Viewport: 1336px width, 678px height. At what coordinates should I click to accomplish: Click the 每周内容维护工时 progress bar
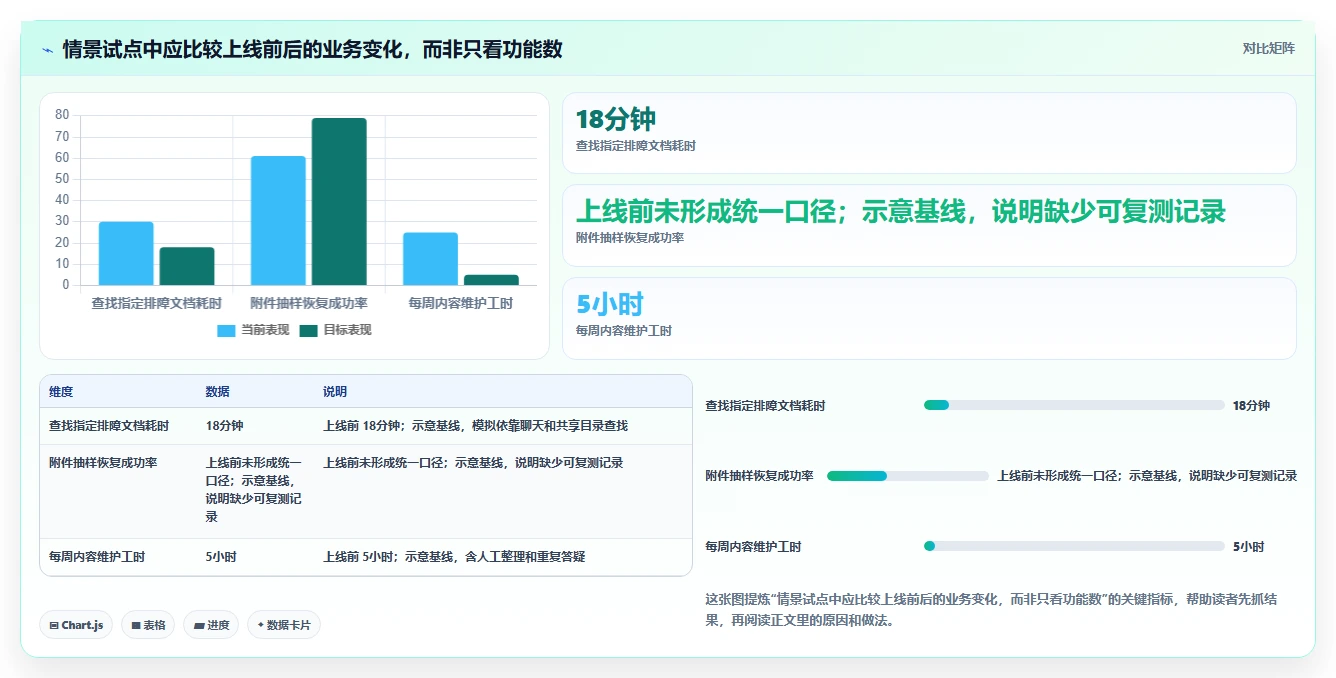(1074, 546)
